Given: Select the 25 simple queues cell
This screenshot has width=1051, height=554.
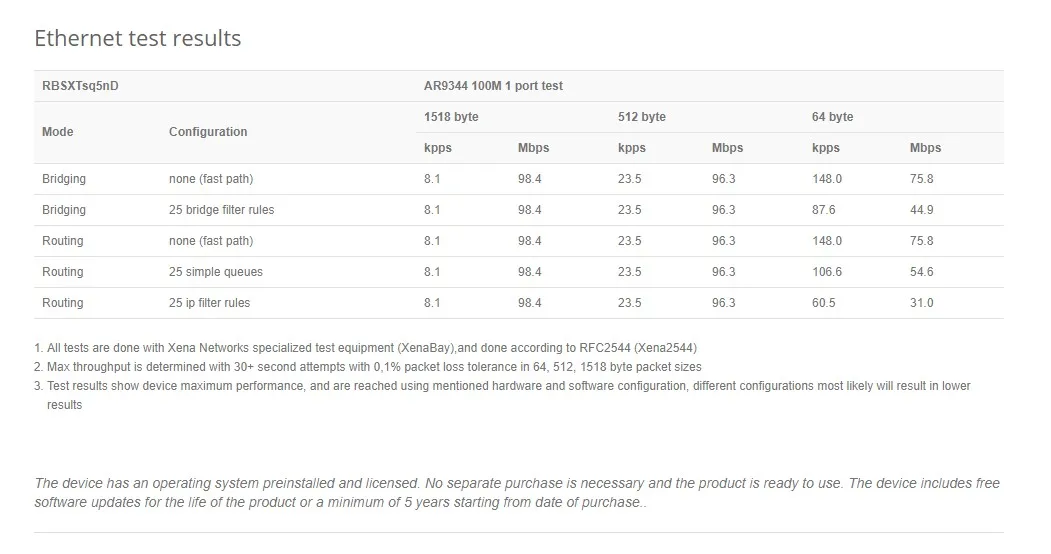Looking at the screenshot, I should click(x=215, y=272).
